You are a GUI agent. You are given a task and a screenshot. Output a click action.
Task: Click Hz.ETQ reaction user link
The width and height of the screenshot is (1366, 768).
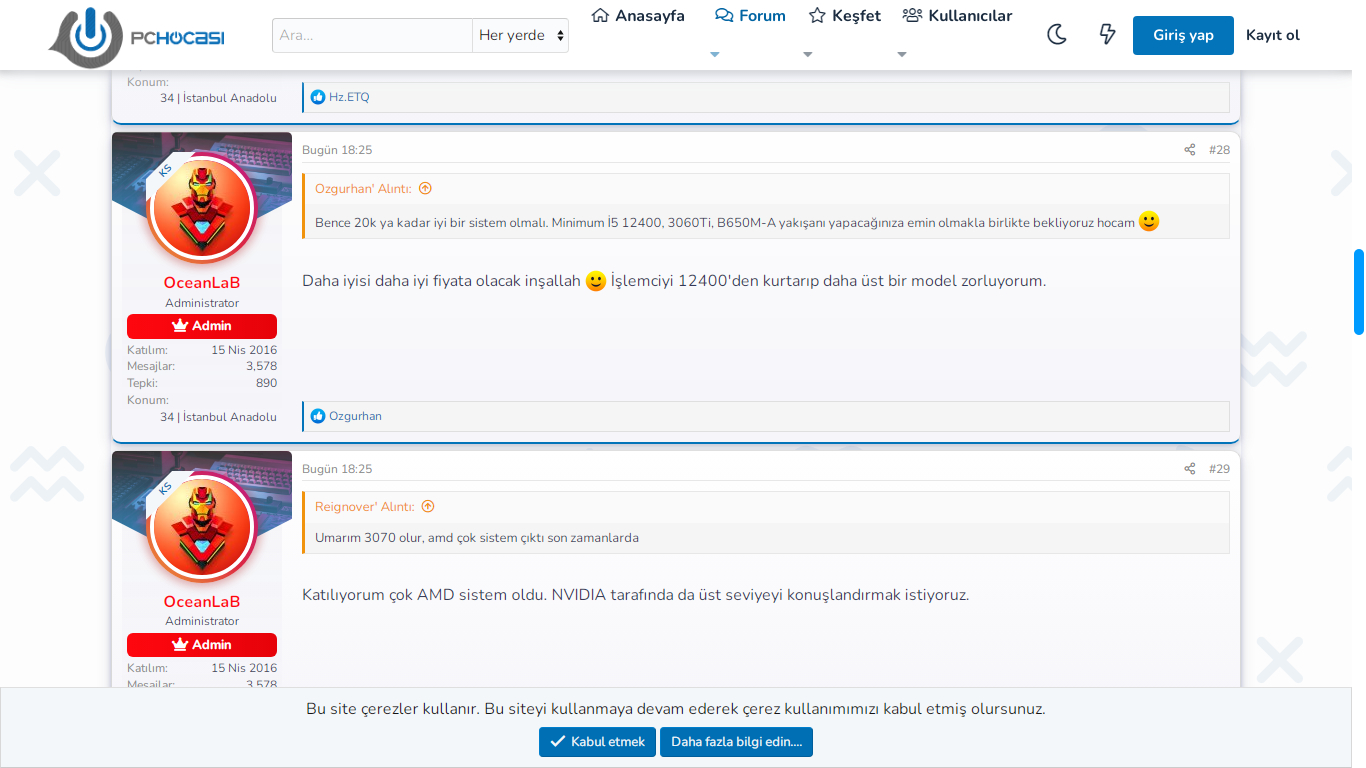click(x=349, y=97)
